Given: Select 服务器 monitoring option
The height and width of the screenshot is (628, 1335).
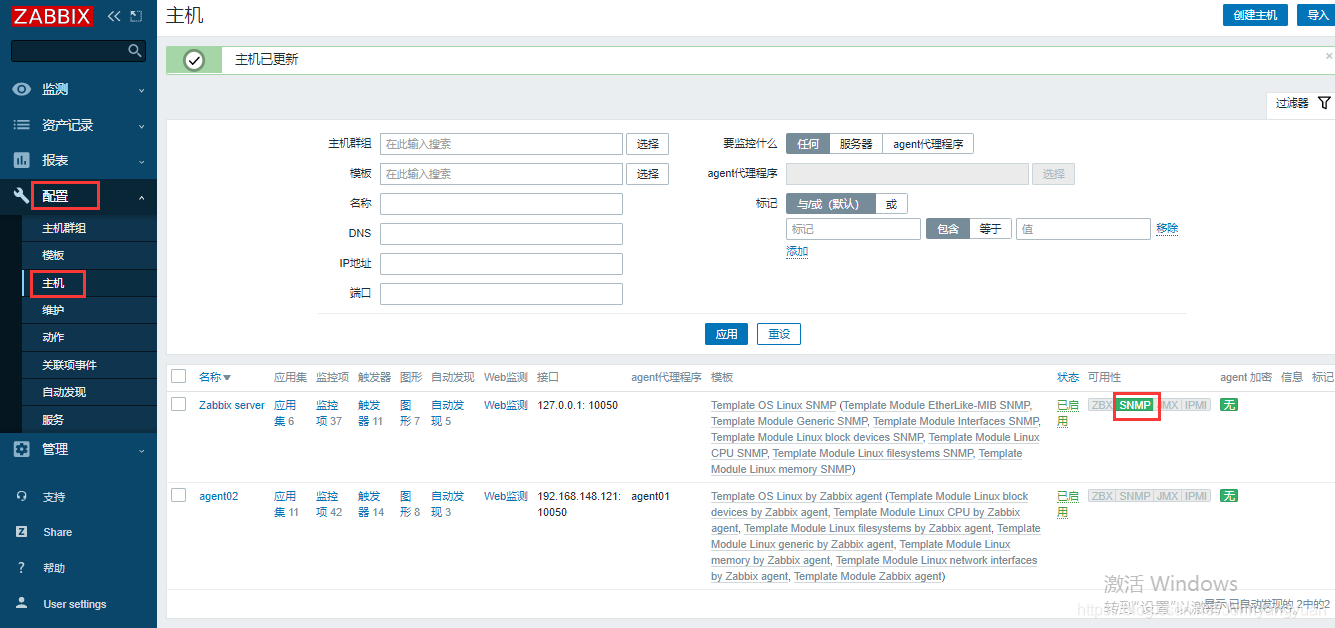Looking at the screenshot, I should pos(856,144).
